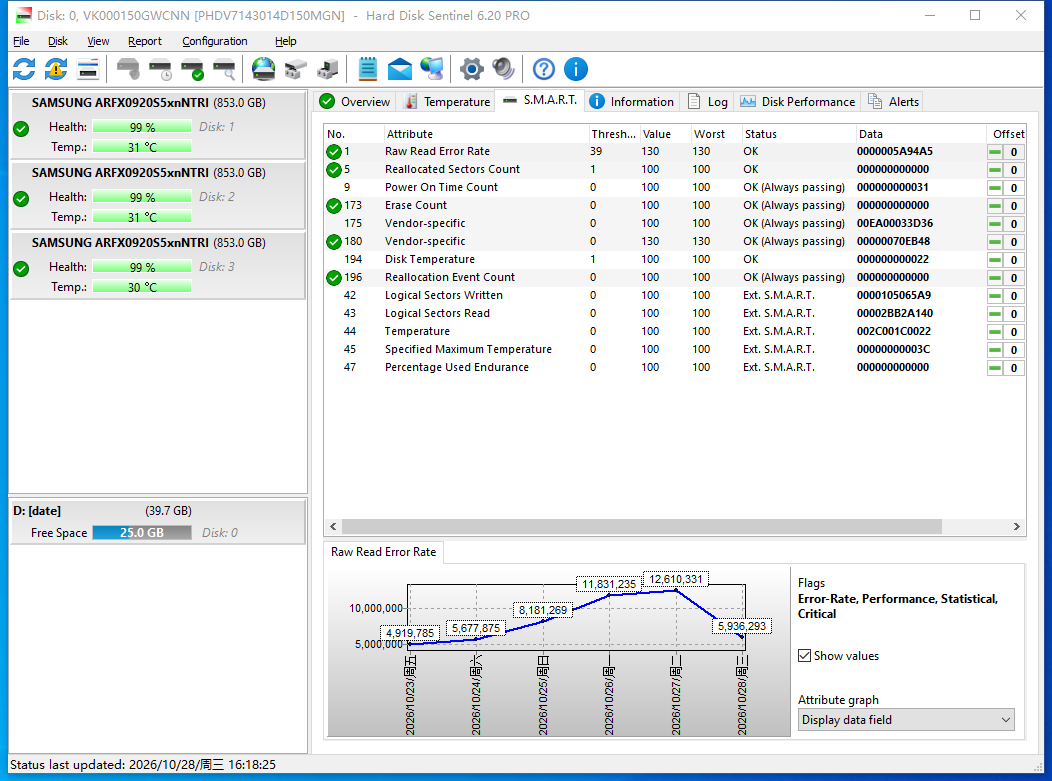
Task: Click the disk icon with magnifier
Action: 224,69
